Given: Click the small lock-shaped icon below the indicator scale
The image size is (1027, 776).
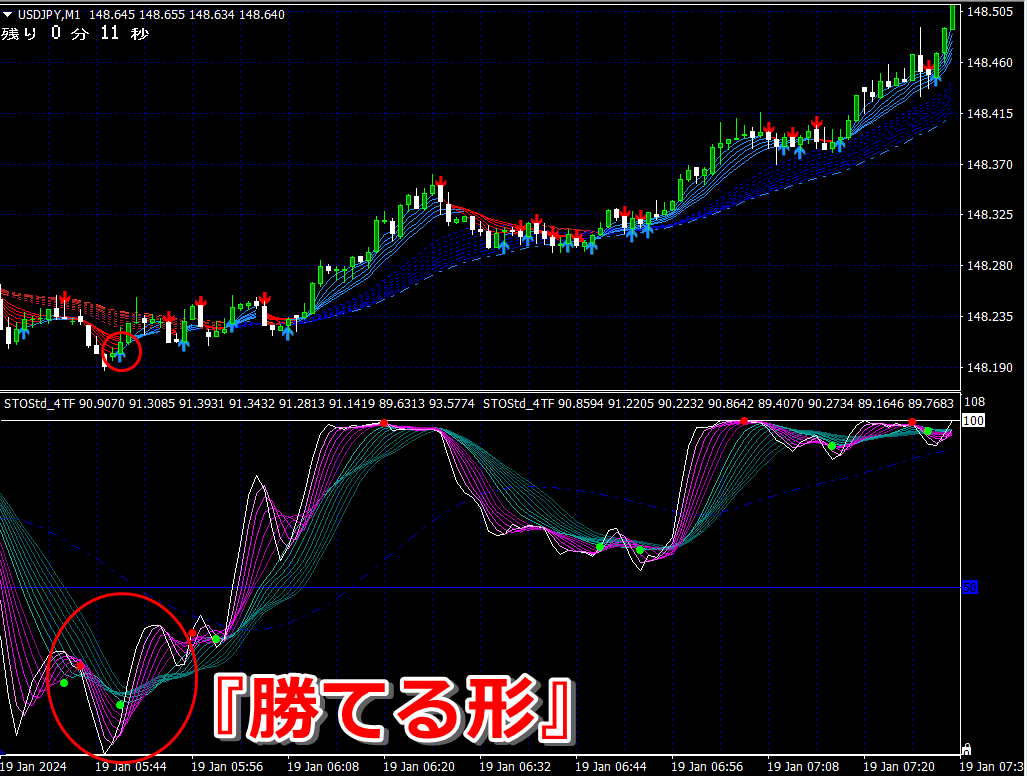Looking at the screenshot, I should [966, 749].
